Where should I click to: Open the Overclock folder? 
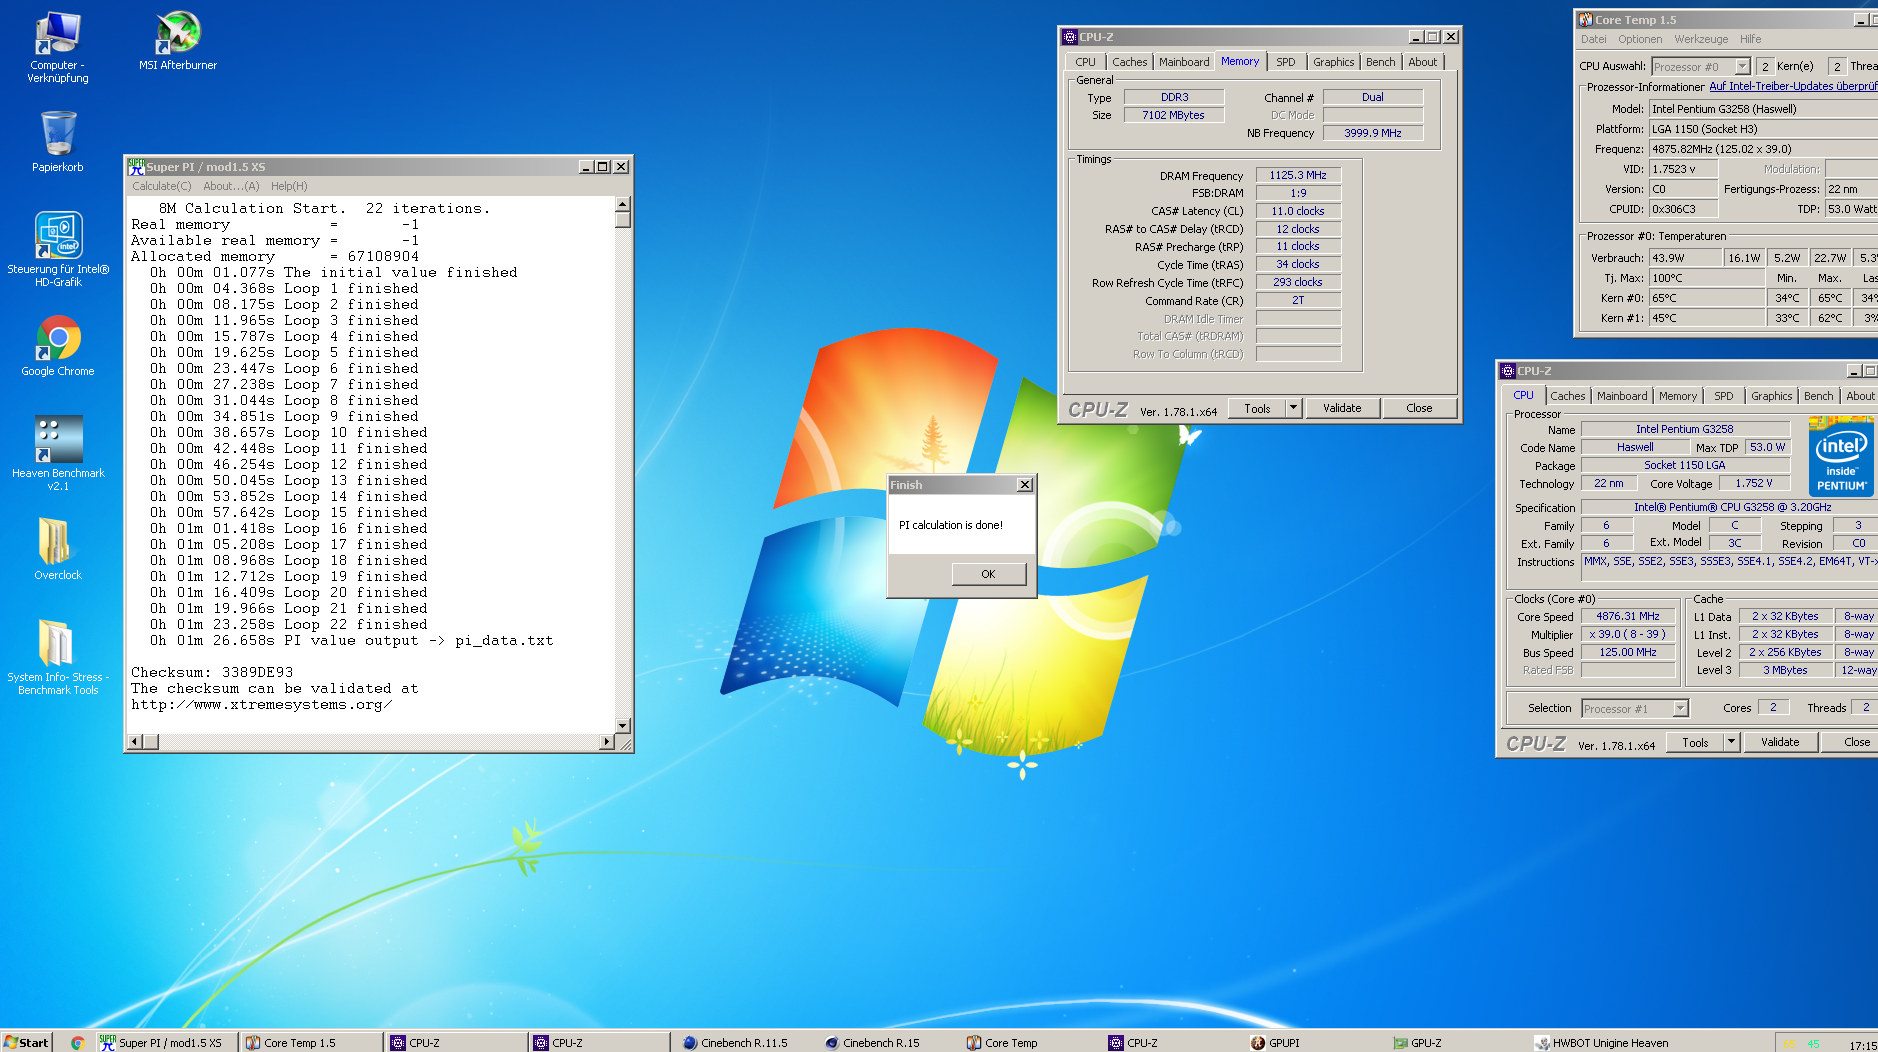coord(57,549)
